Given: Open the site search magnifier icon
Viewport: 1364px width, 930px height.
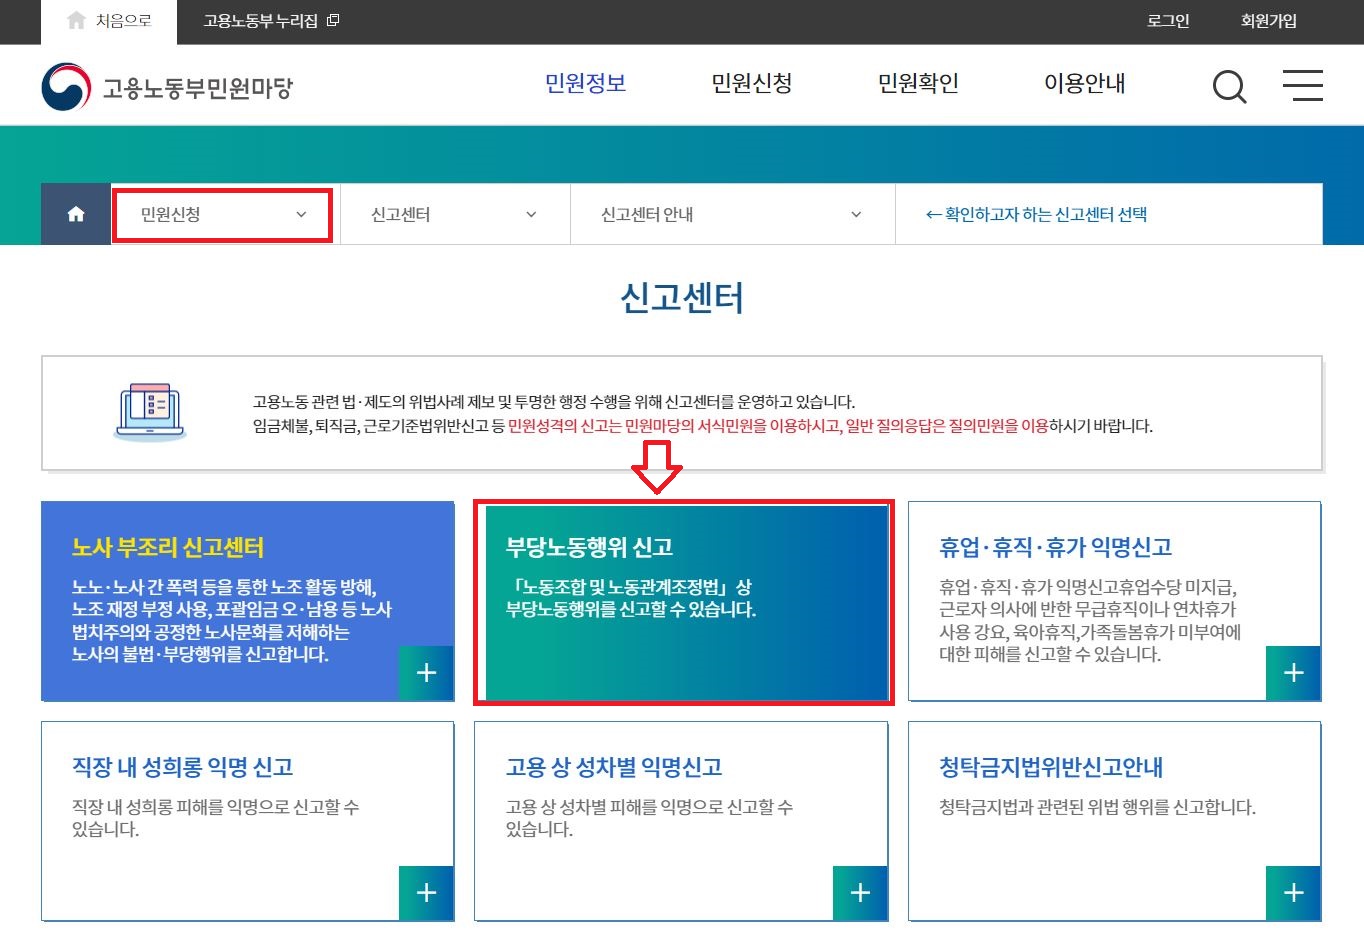Looking at the screenshot, I should (x=1229, y=86).
